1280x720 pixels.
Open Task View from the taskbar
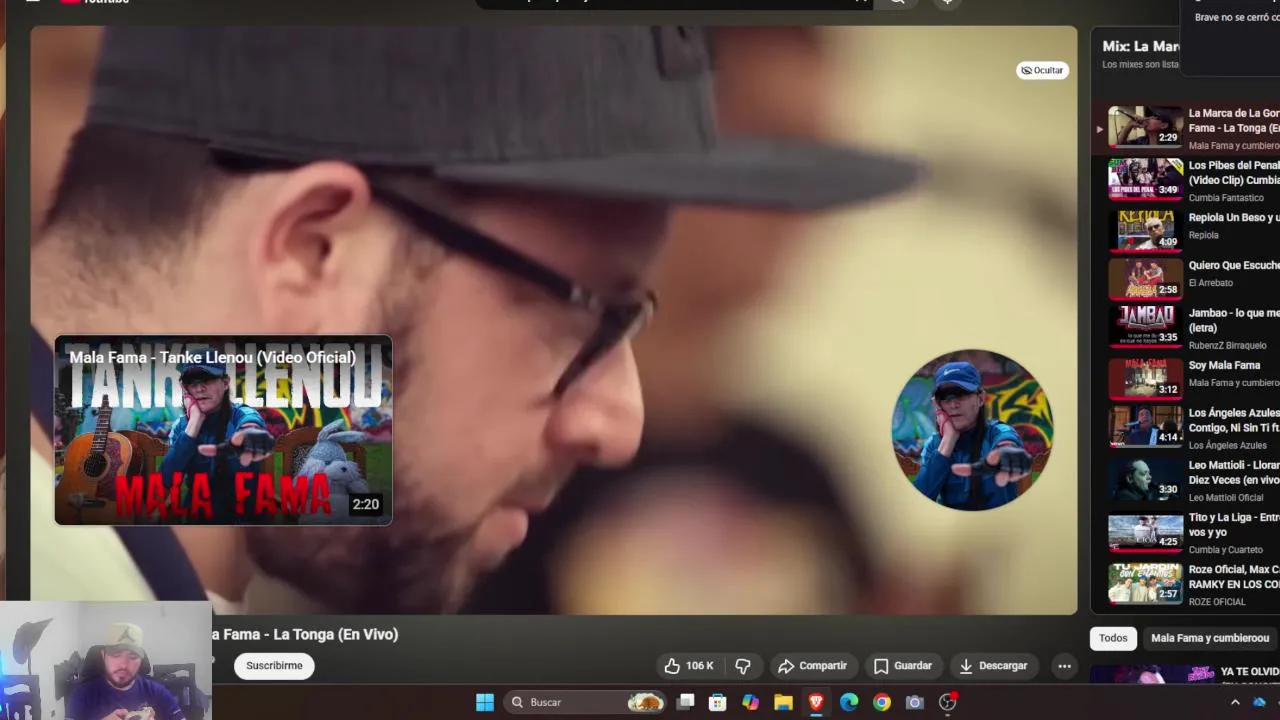(685, 702)
